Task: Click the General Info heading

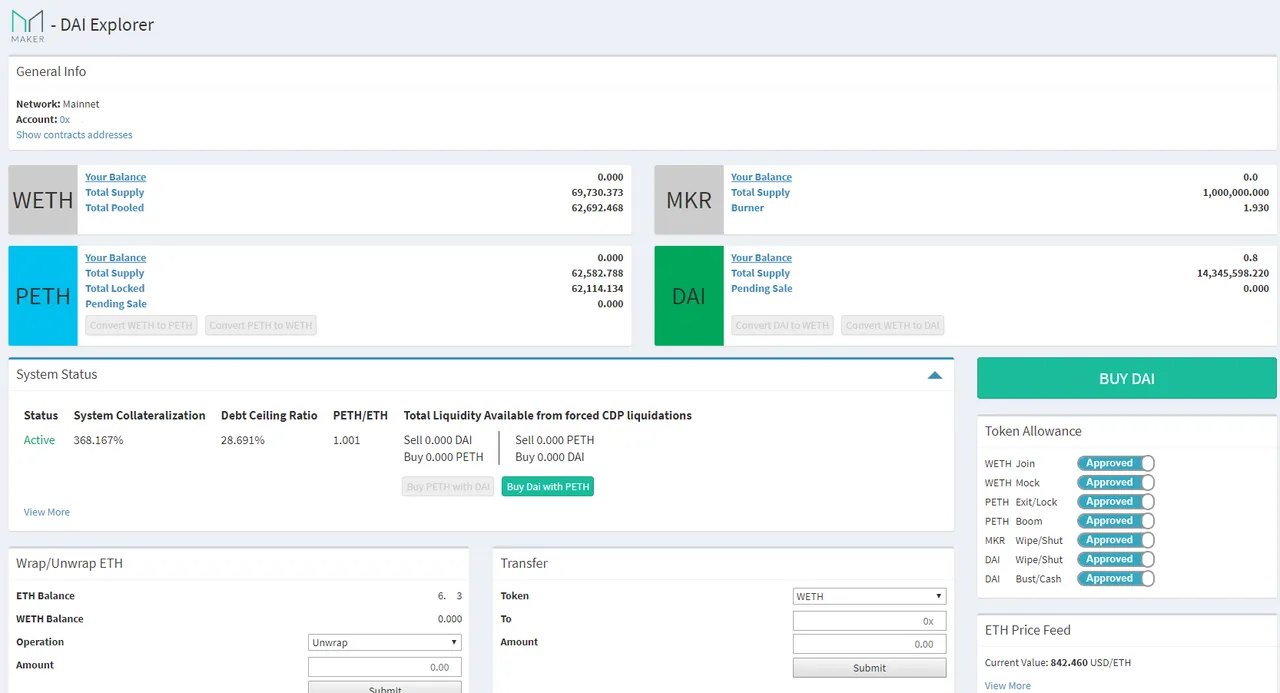Action: pos(51,72)
